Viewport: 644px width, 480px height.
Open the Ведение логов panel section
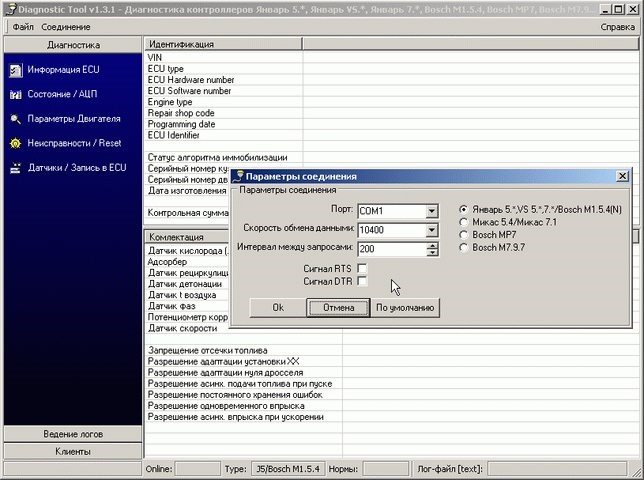pos(72,434)
